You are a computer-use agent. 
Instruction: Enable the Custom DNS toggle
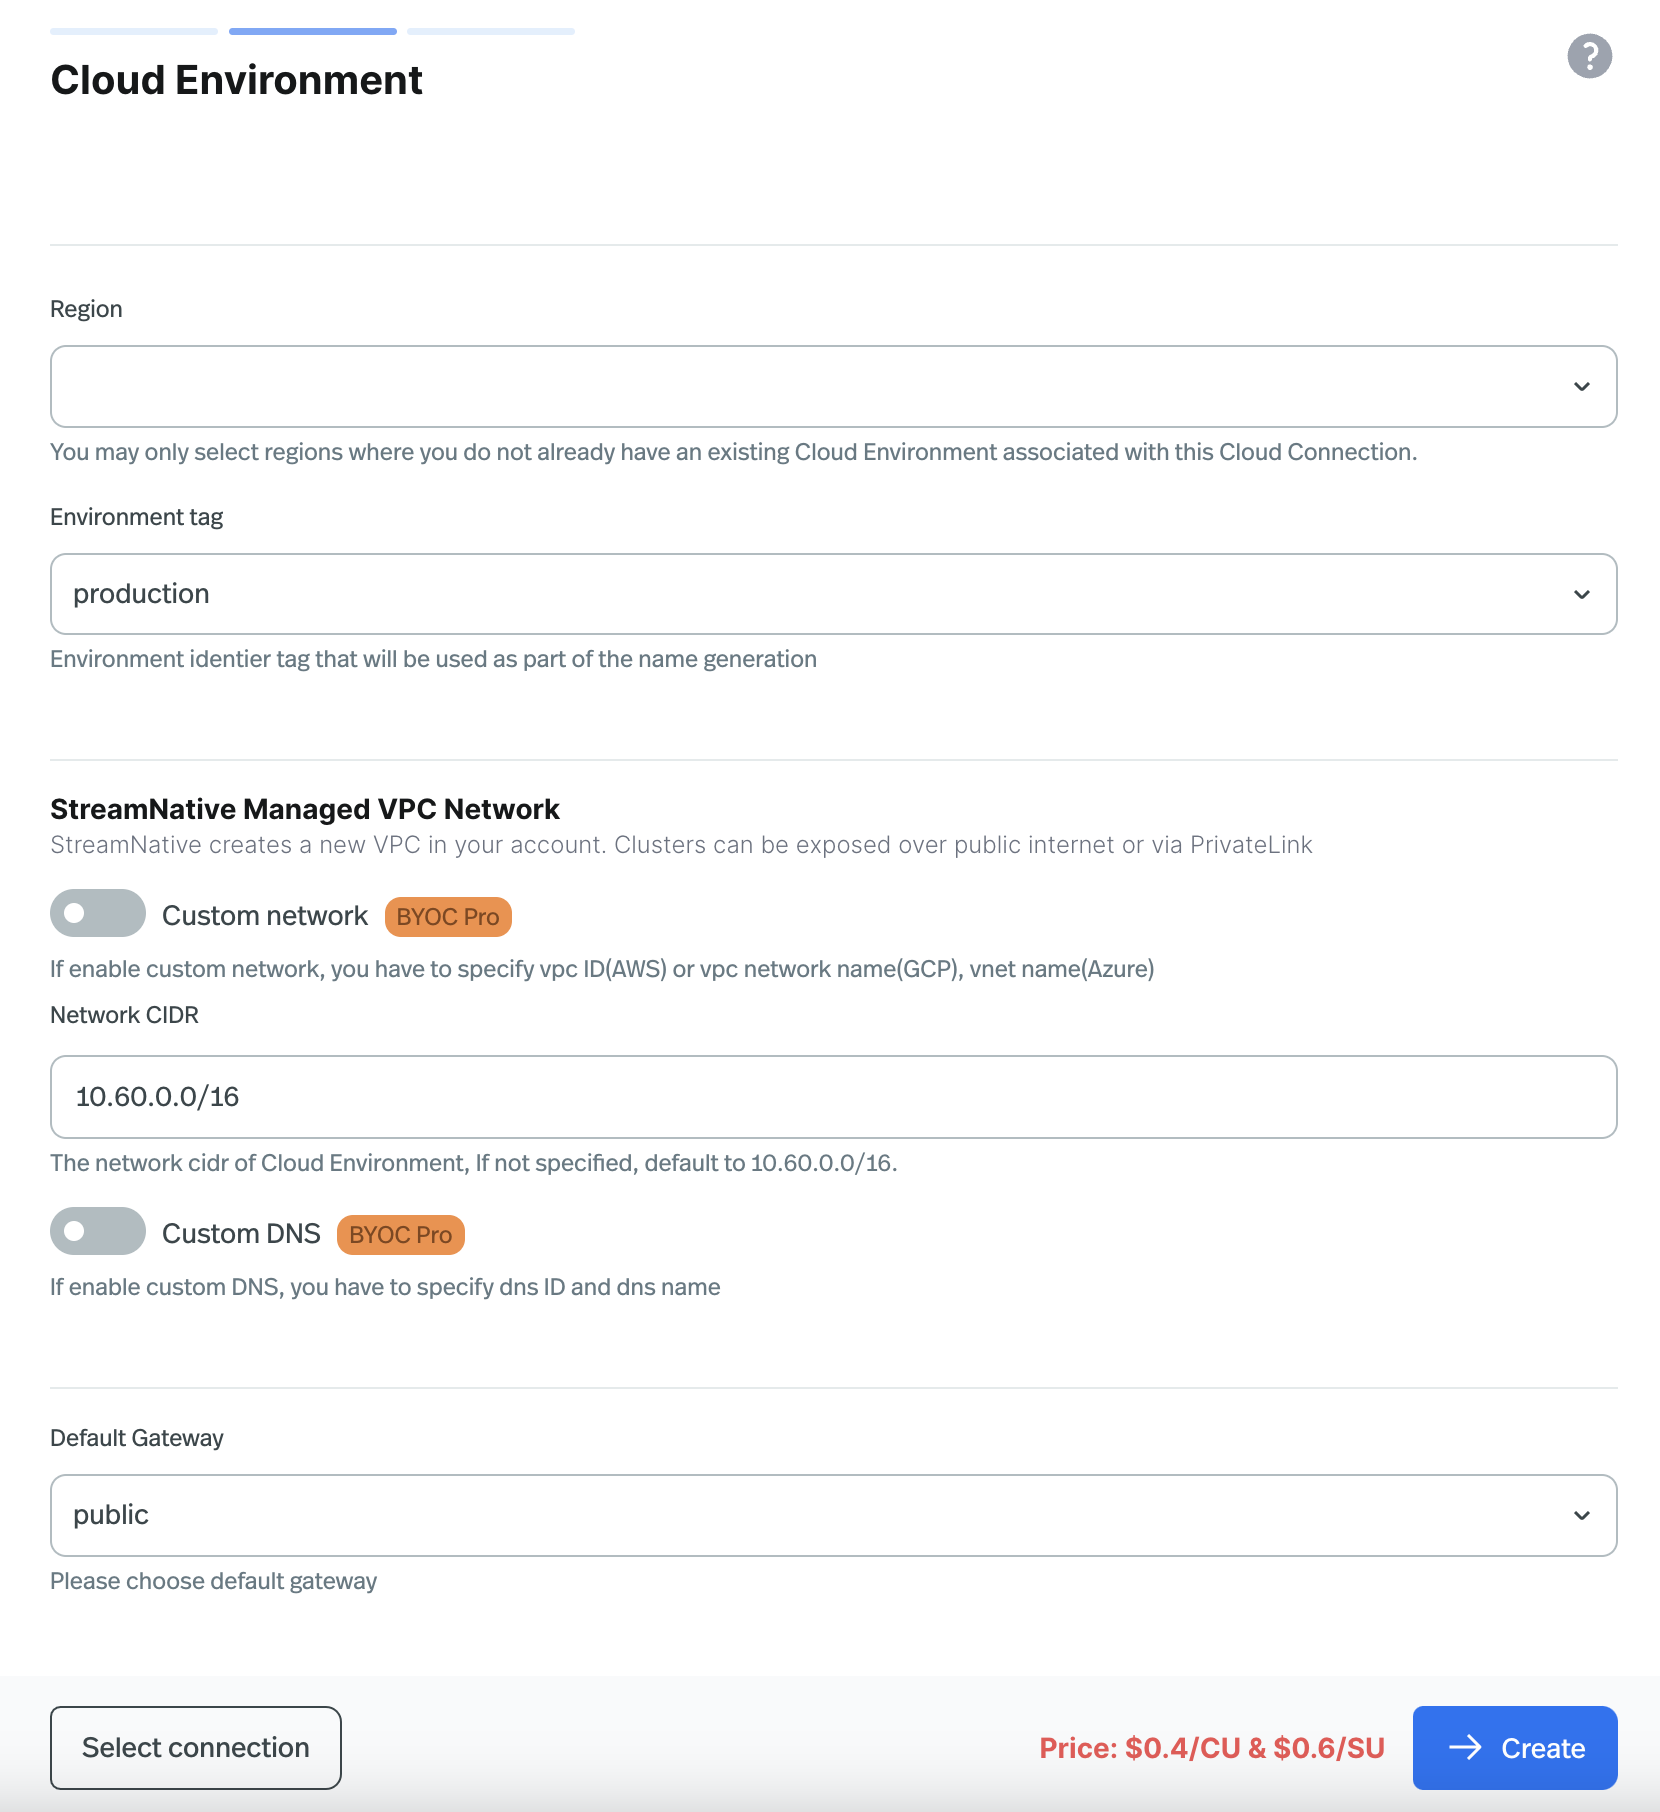97,1231
